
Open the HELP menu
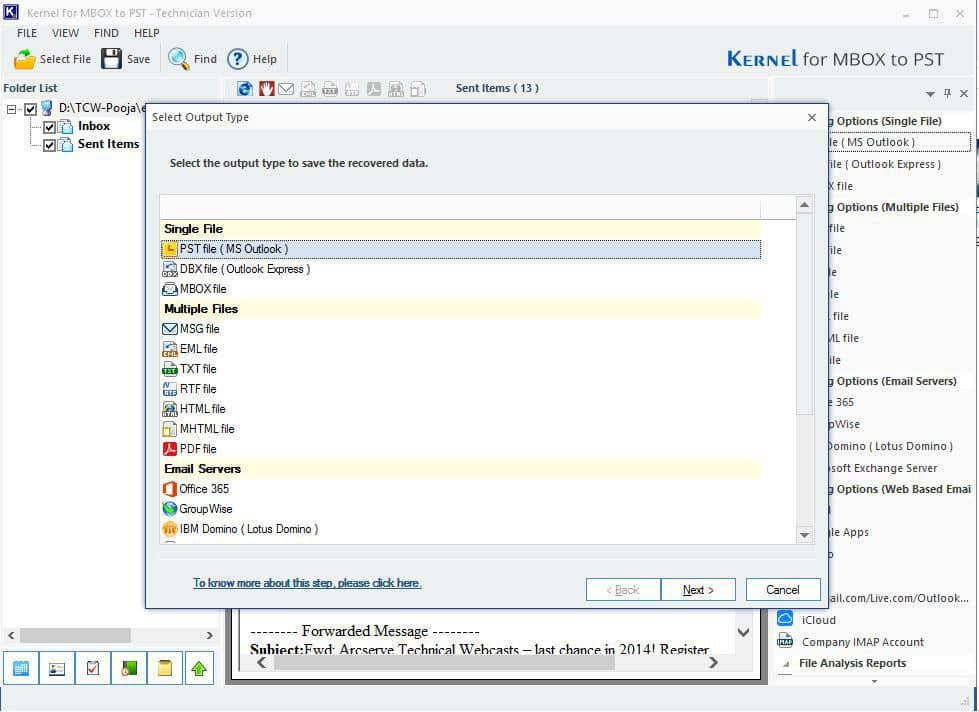click(x=147, y=33)
